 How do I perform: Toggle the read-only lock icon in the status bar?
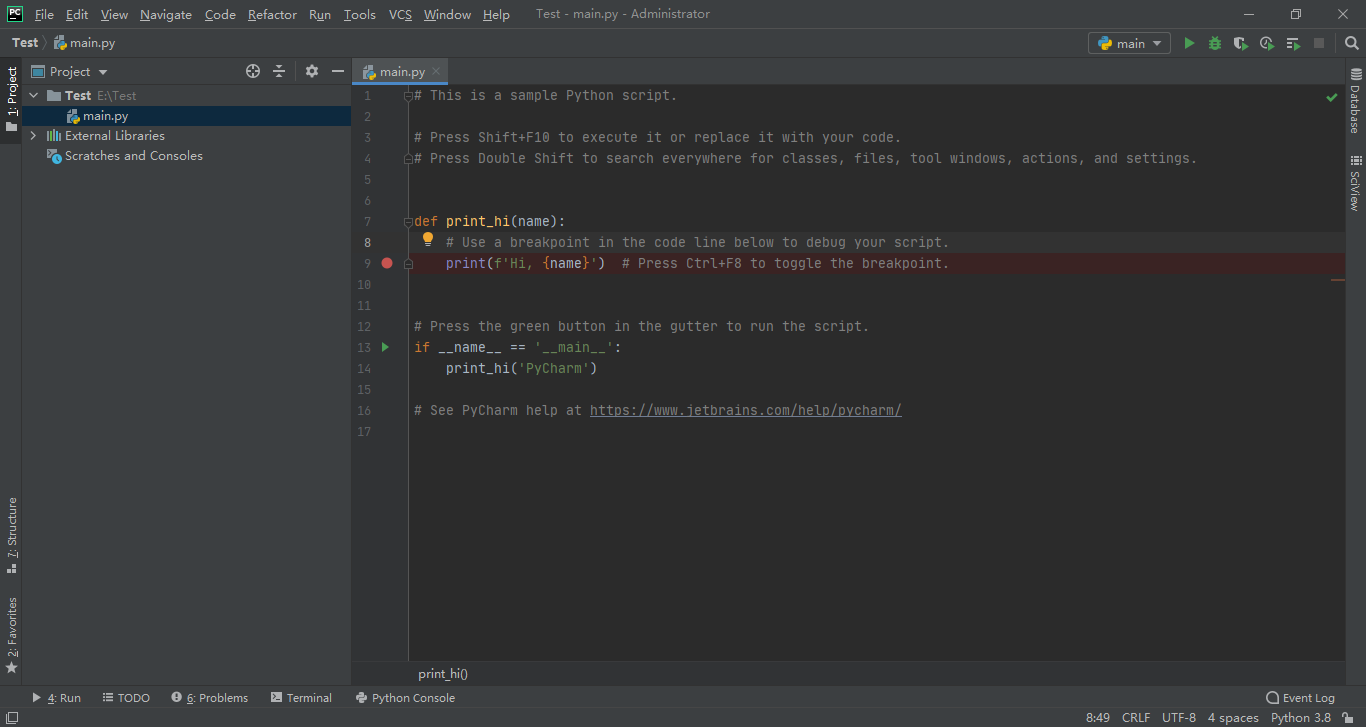tap(1348, 718)
